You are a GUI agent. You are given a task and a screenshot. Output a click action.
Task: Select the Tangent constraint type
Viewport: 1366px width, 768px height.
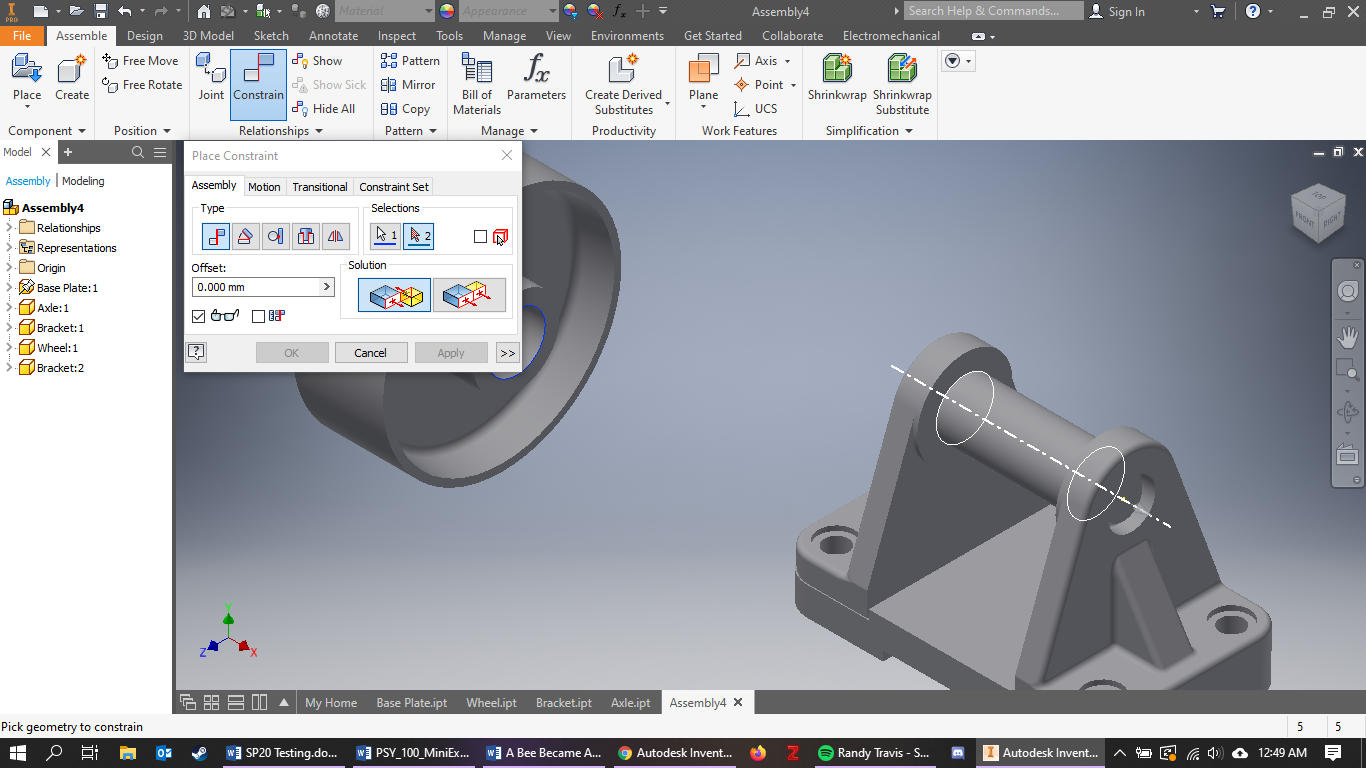(275, 236)
